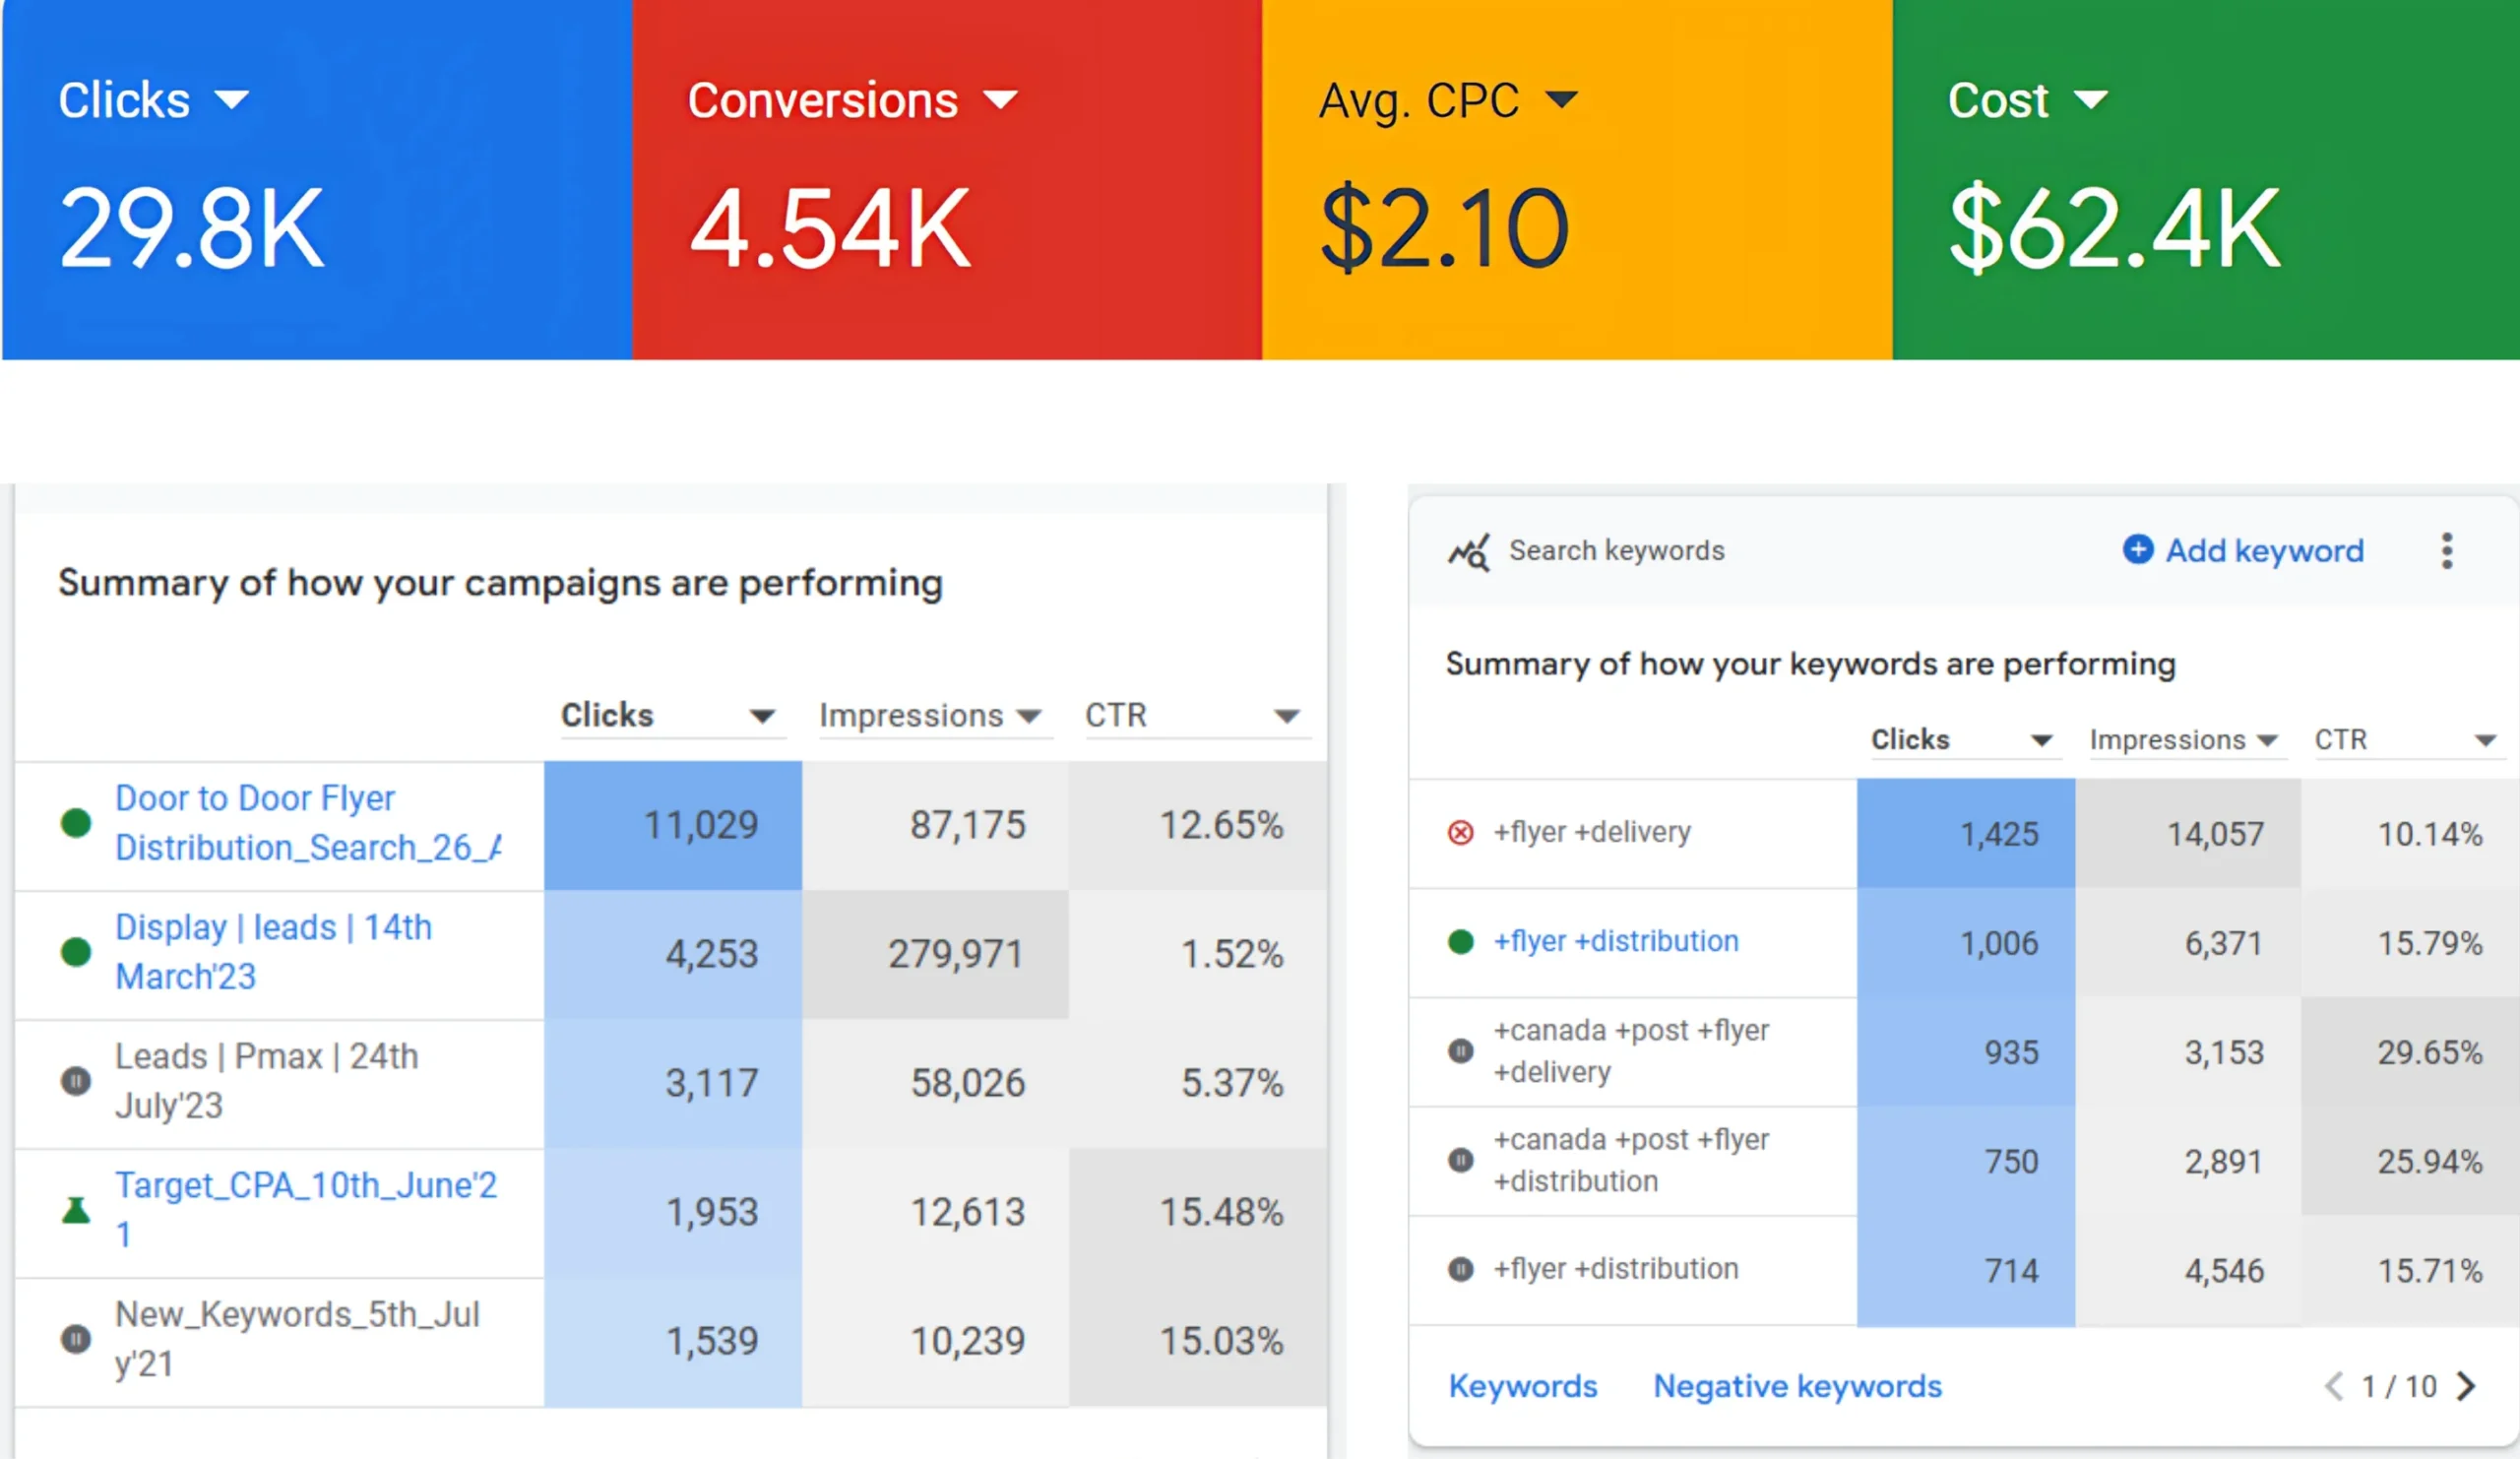Toggle green status dot of Door to Door campaign

tap(76, 823)
